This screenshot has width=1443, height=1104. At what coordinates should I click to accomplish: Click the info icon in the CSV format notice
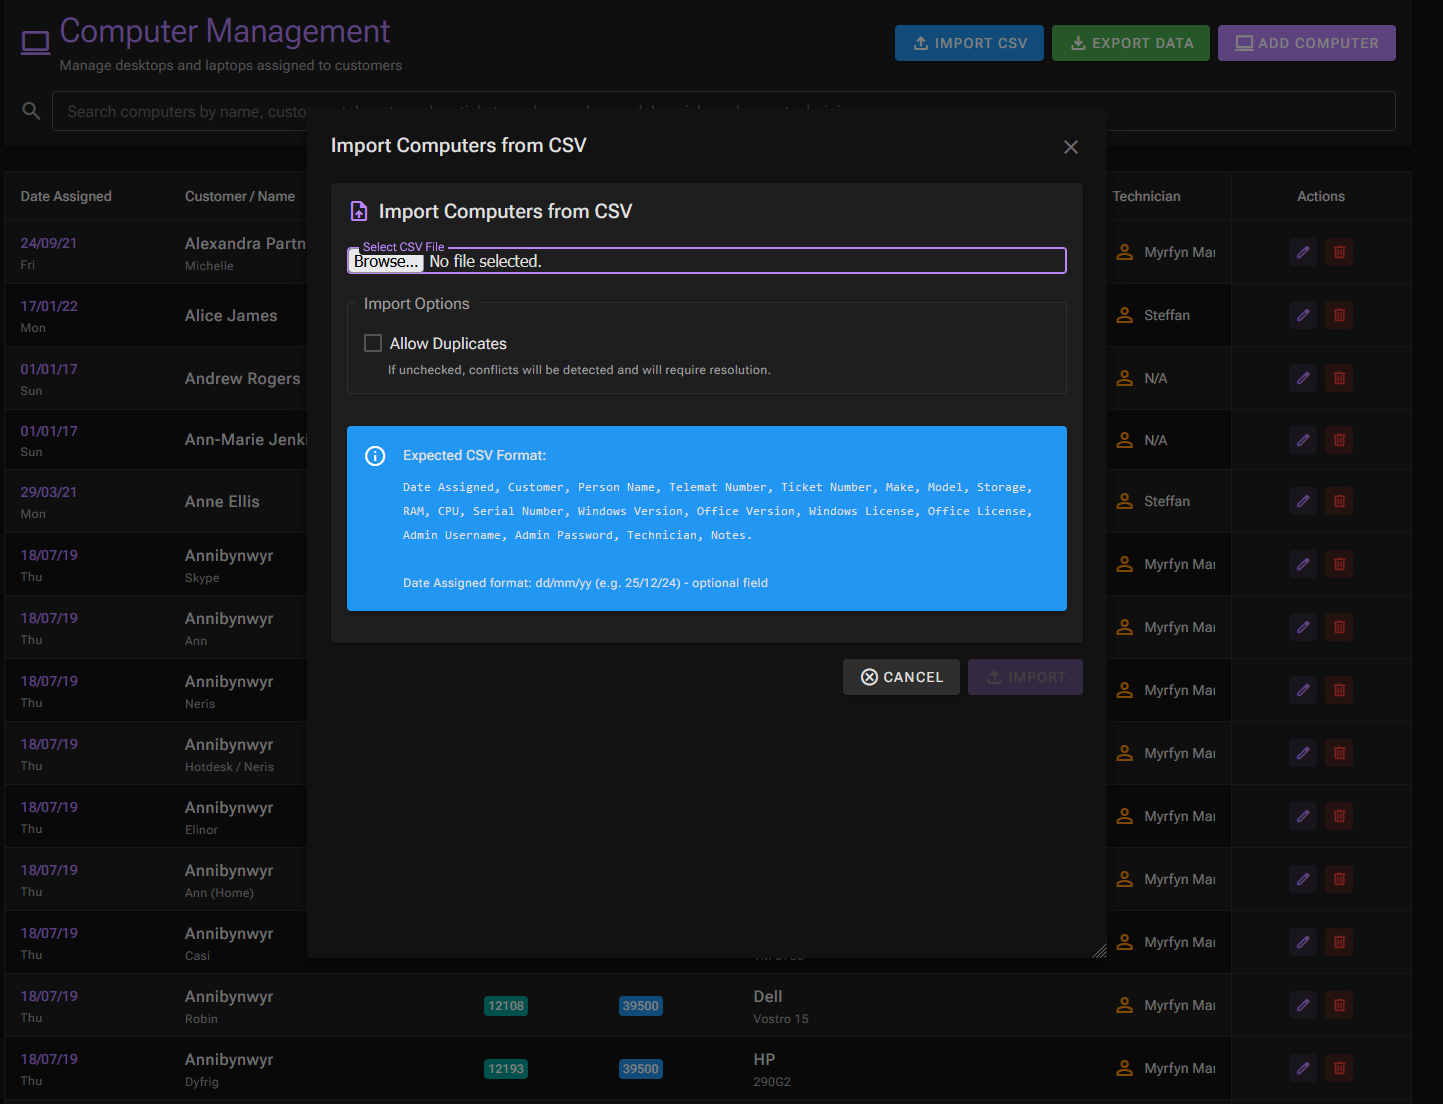tap(375, 455)
